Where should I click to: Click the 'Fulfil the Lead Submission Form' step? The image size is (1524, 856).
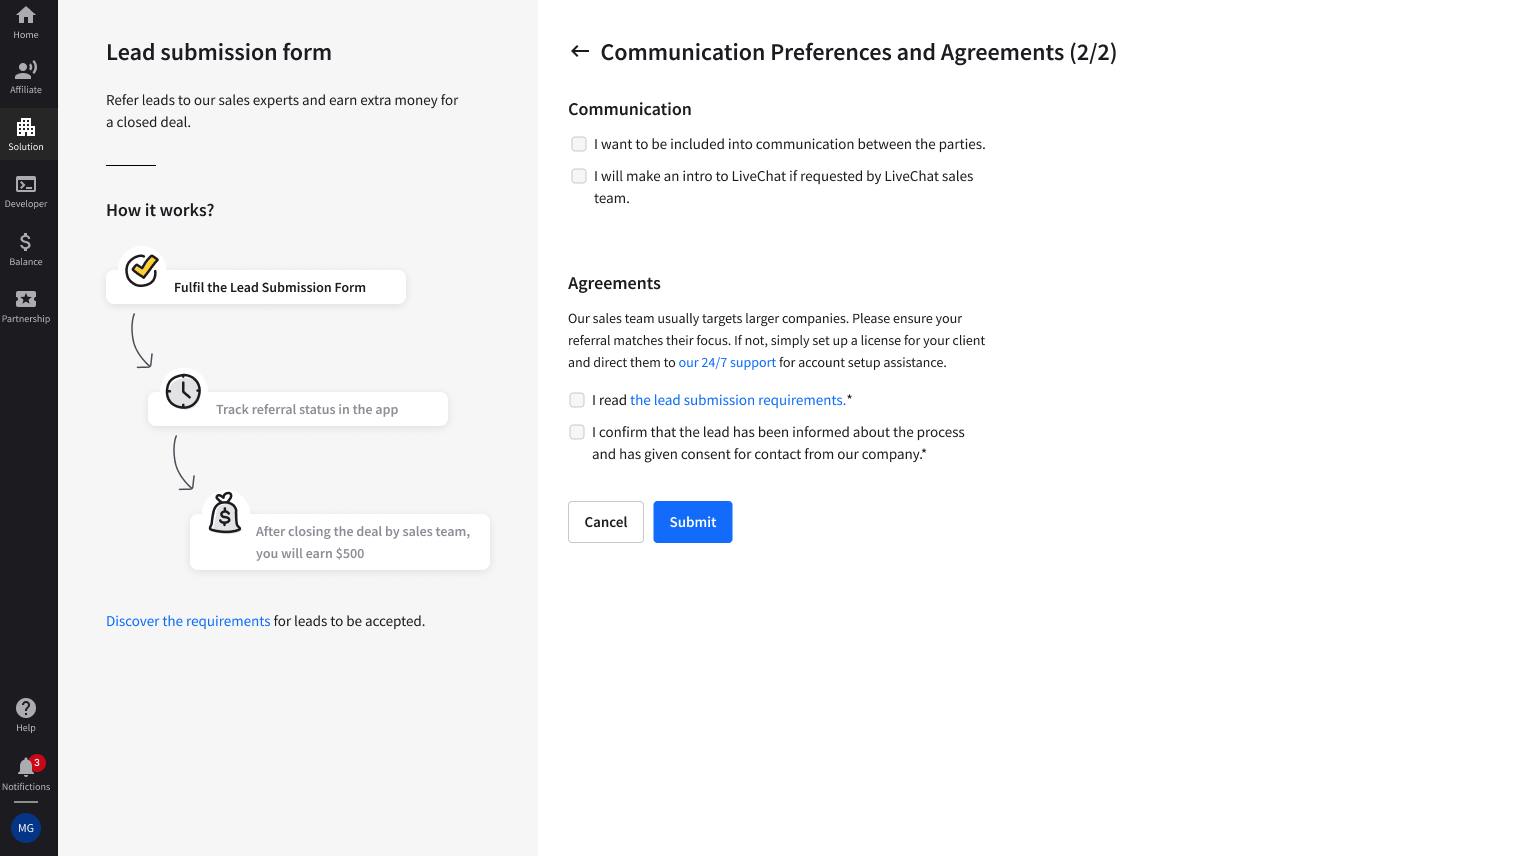coord(269,287)
